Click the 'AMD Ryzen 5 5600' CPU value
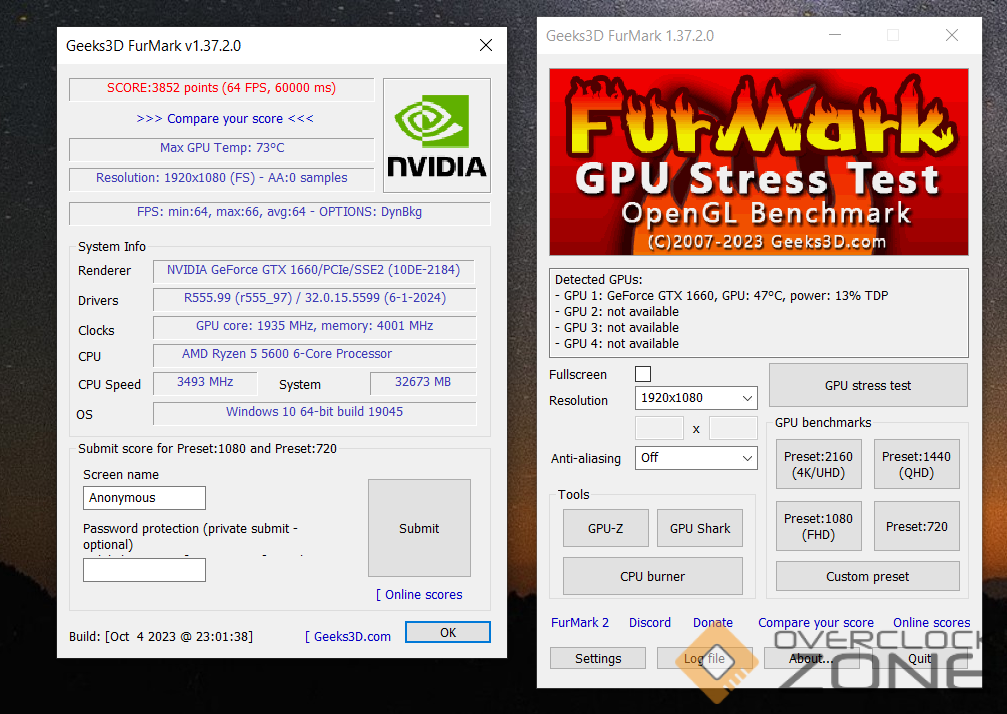This screenshot has width=1007, height=714. coord(314,354)
